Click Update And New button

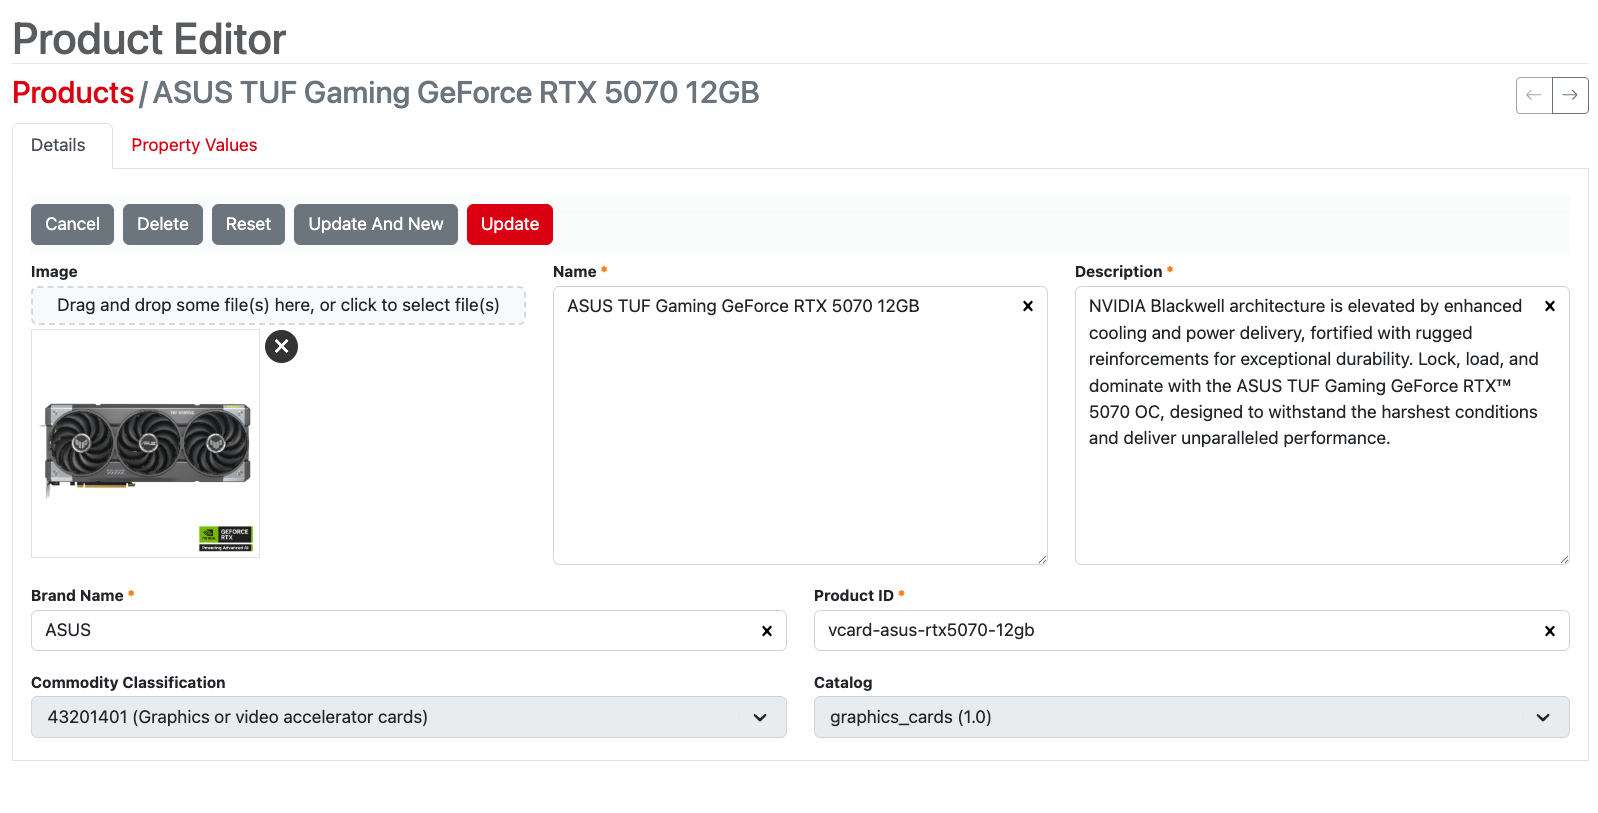[x=375, y=224]
